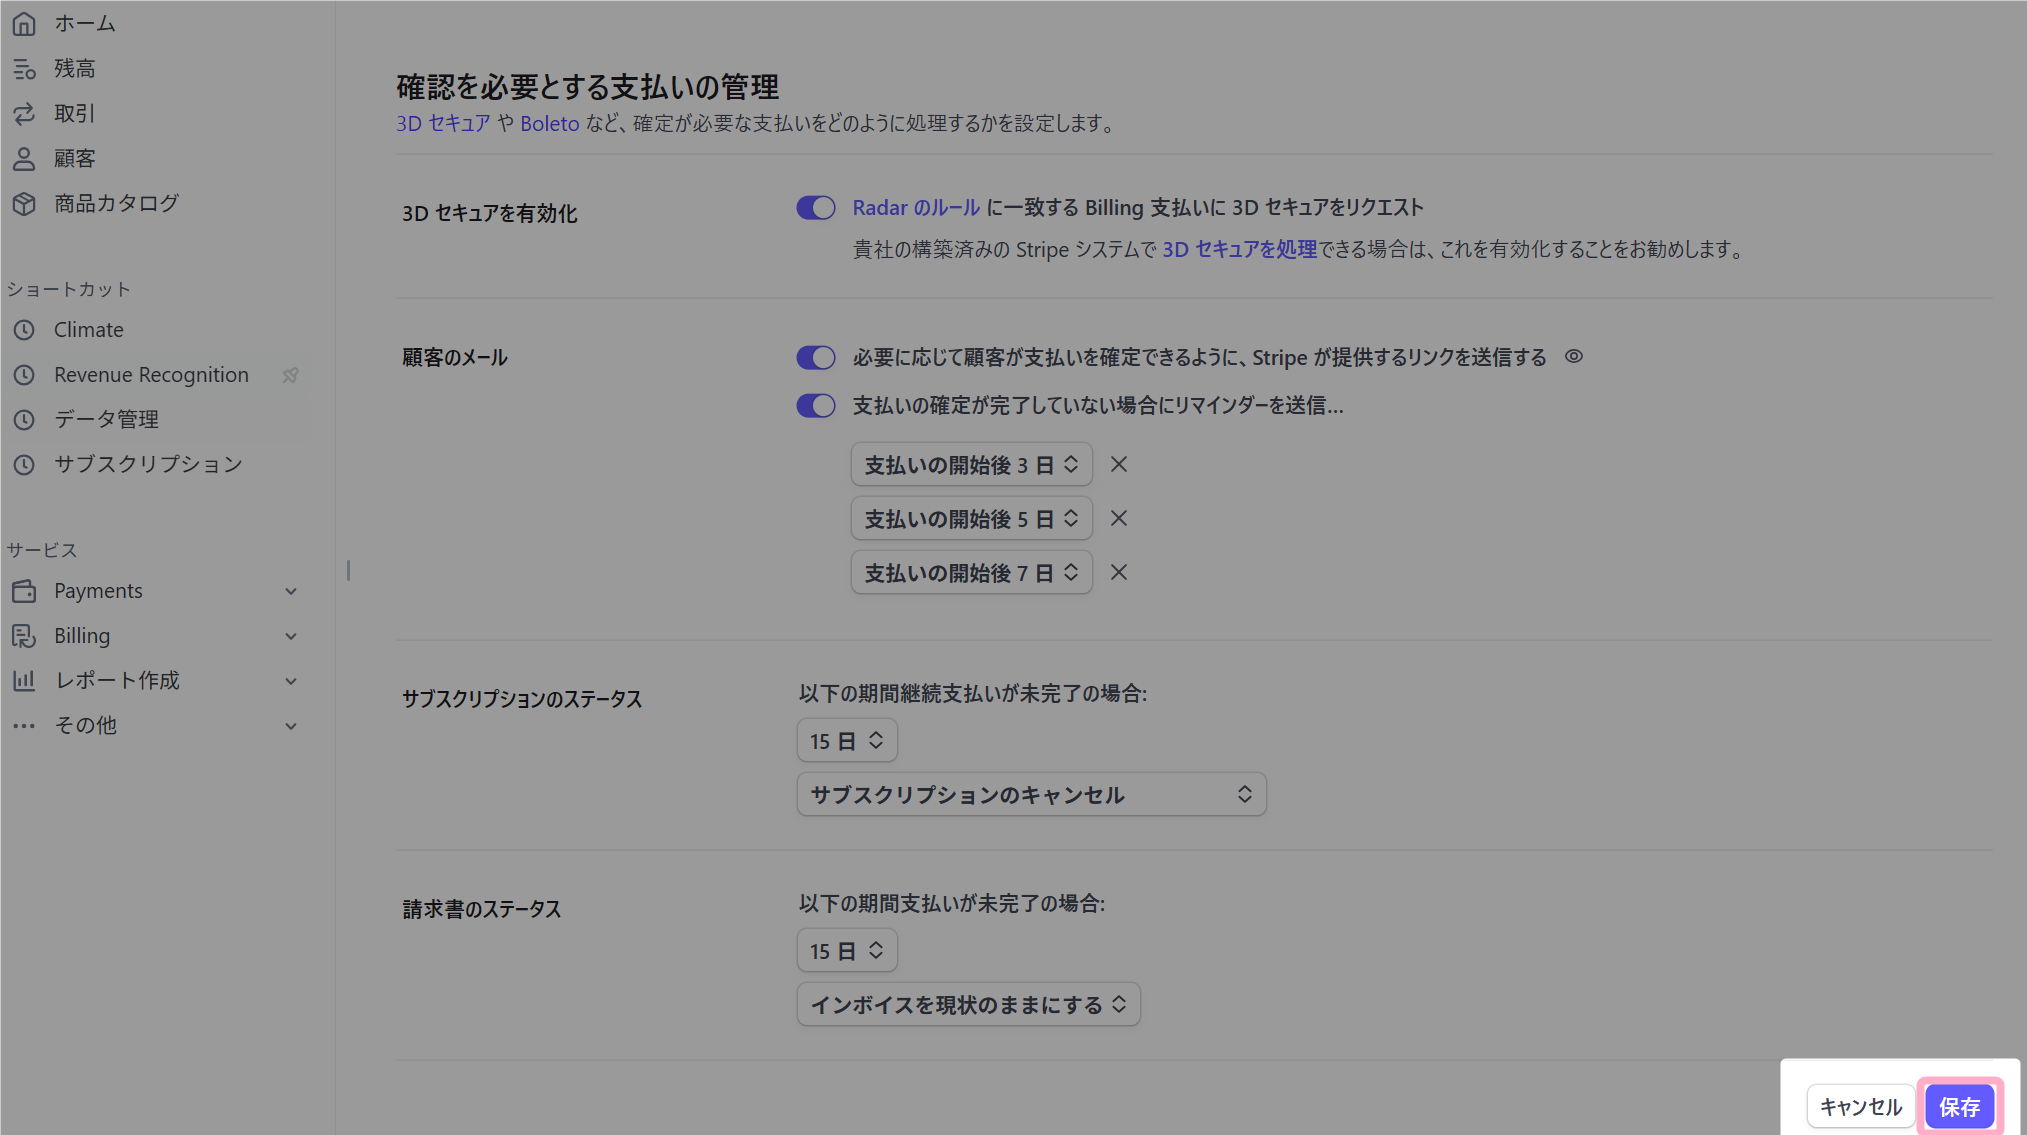Viewport: 2027px width, 1135px height.
Task: Click the clock icon beside Climate
Action: coord(24,330)
